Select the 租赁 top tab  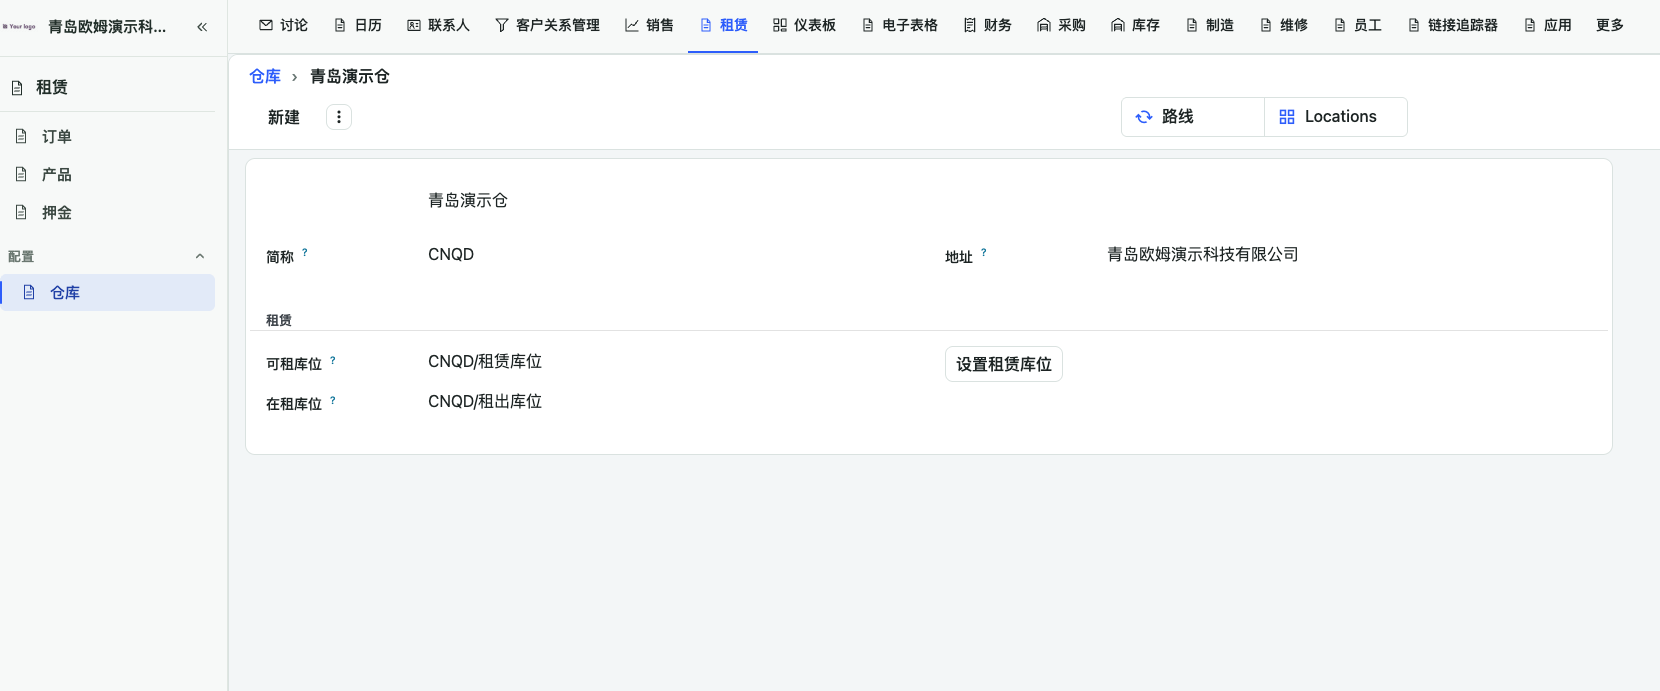(x=723, y=25)
